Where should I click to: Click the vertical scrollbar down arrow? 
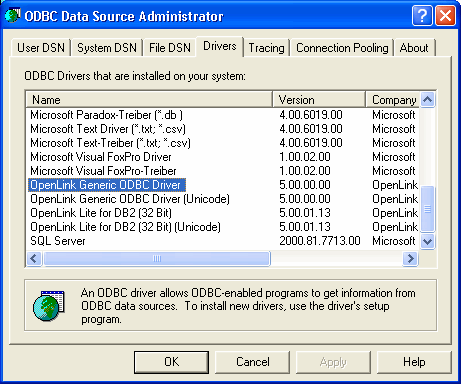click(427, 241)
